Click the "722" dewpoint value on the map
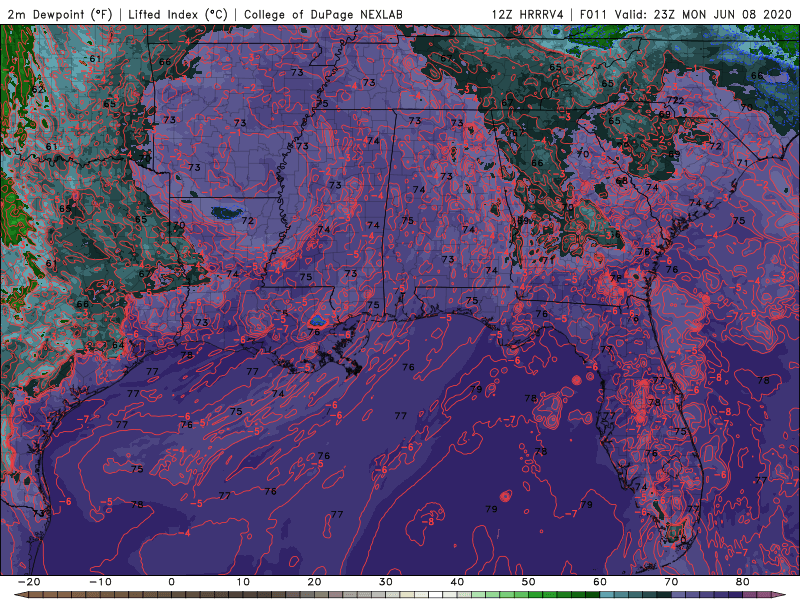 tap(676, 100)
